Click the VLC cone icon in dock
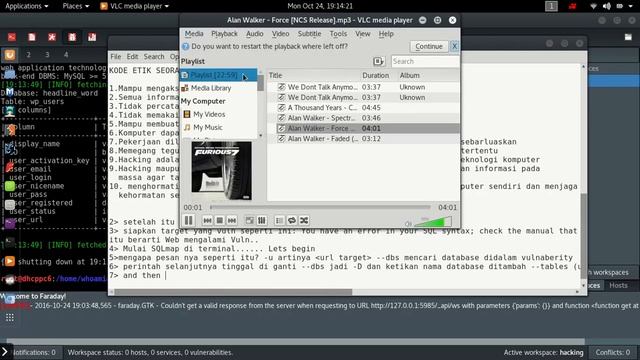 click(x=10, y=261)
